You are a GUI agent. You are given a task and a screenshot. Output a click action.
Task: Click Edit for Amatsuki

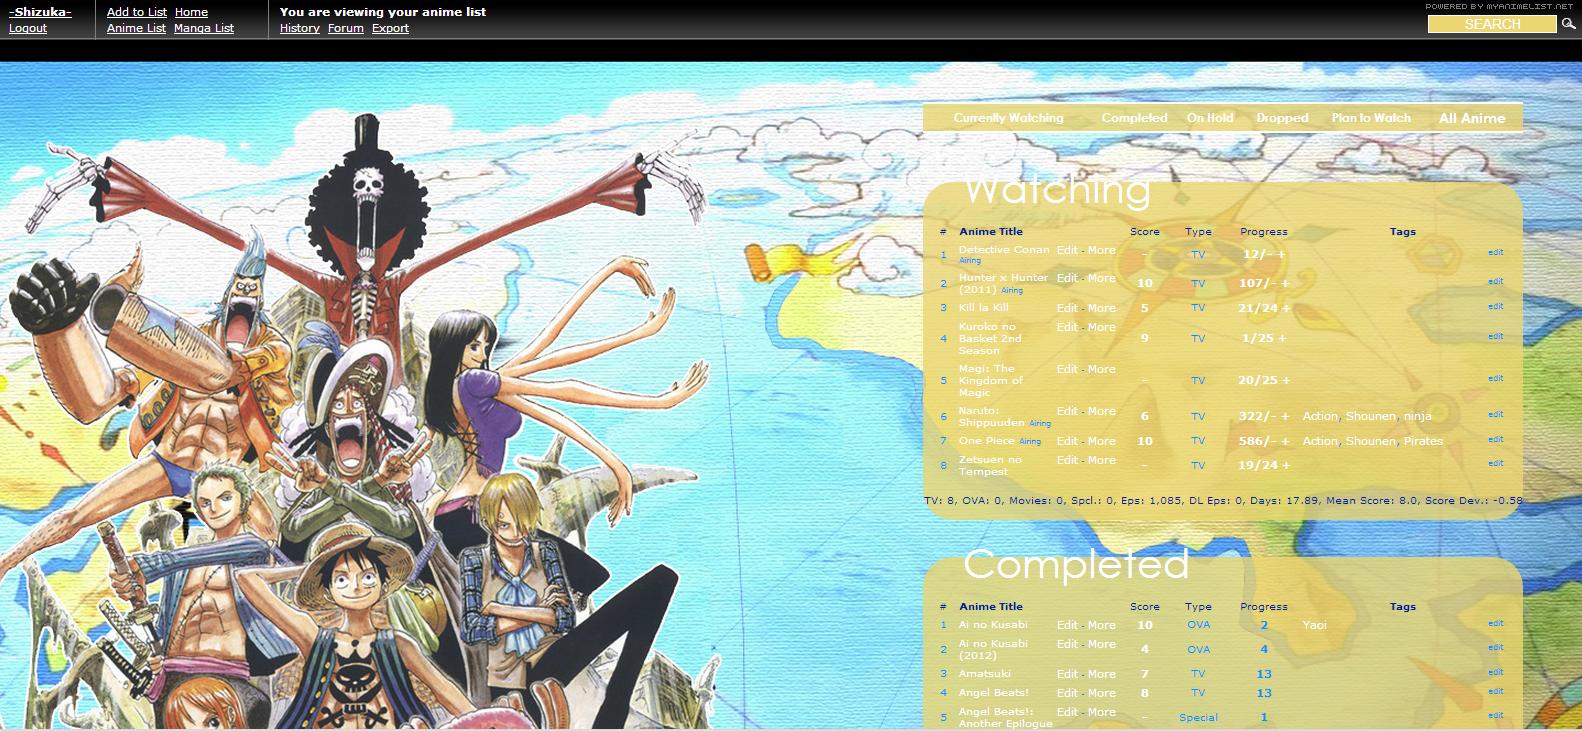pyautogui.click(x=1067, y=674)
